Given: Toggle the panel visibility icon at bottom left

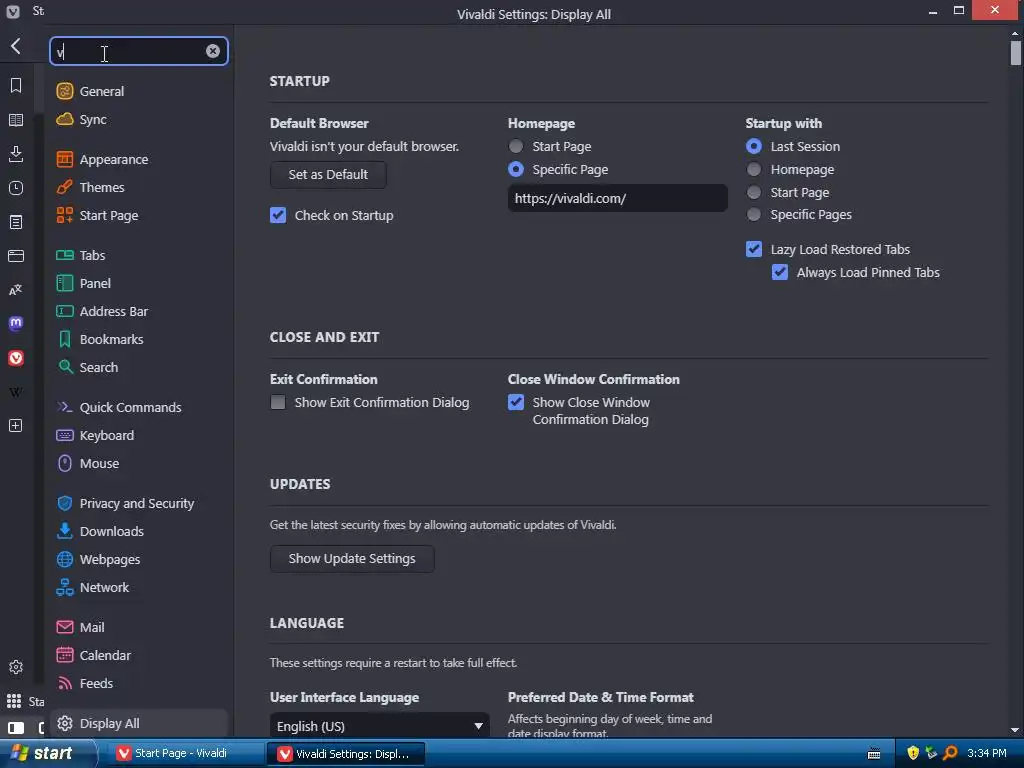Looking at the screenshot, I should coord(16,728).
